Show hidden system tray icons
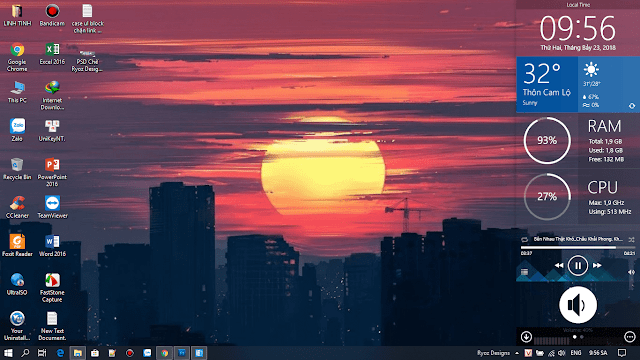Image resolution: width=640 pixels, height=360 pixels. [517, 353]
